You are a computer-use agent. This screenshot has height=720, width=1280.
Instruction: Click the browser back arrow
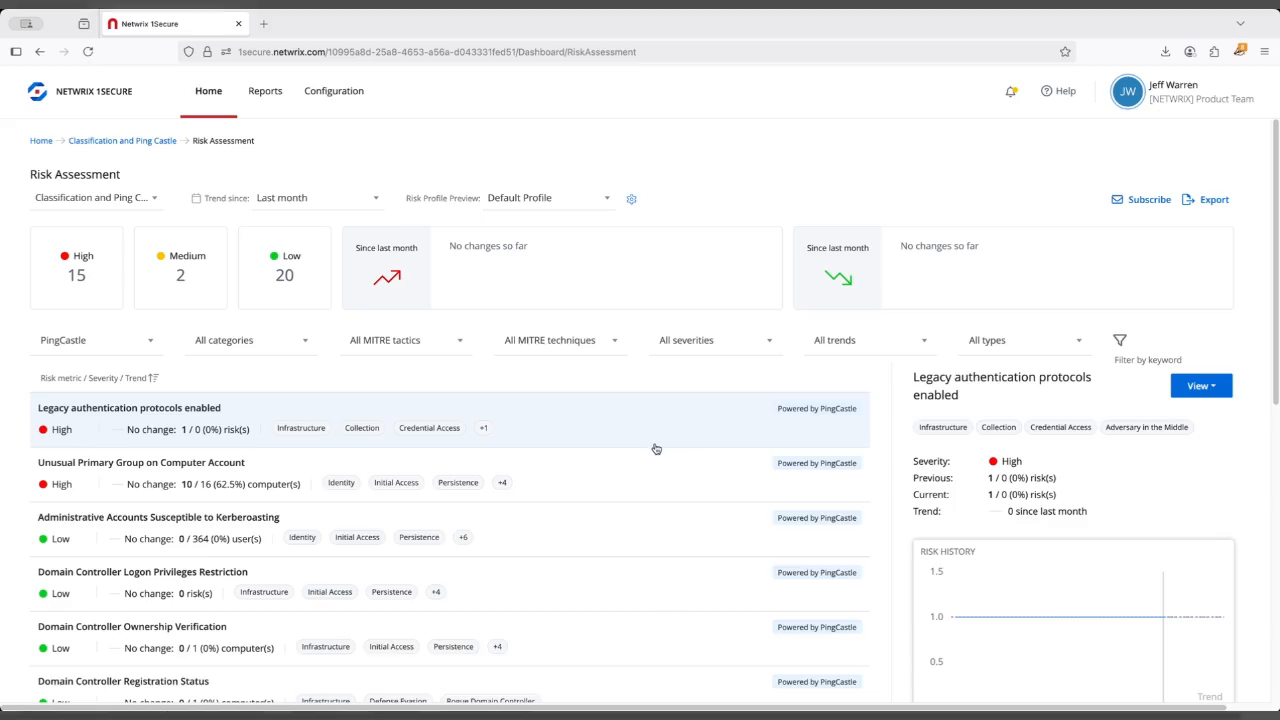click(x=40, y=52)
